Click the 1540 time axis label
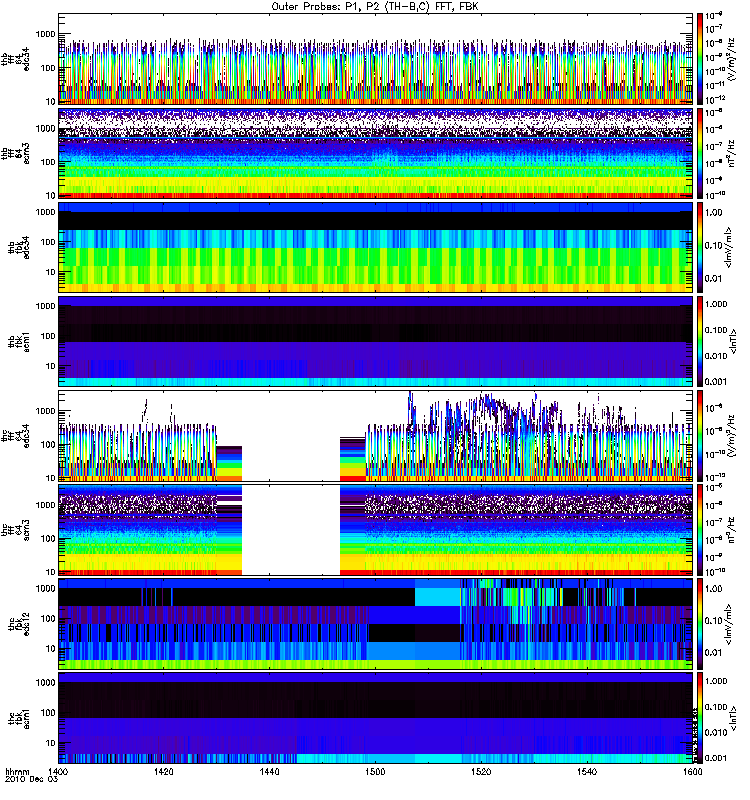 [587, 771]
